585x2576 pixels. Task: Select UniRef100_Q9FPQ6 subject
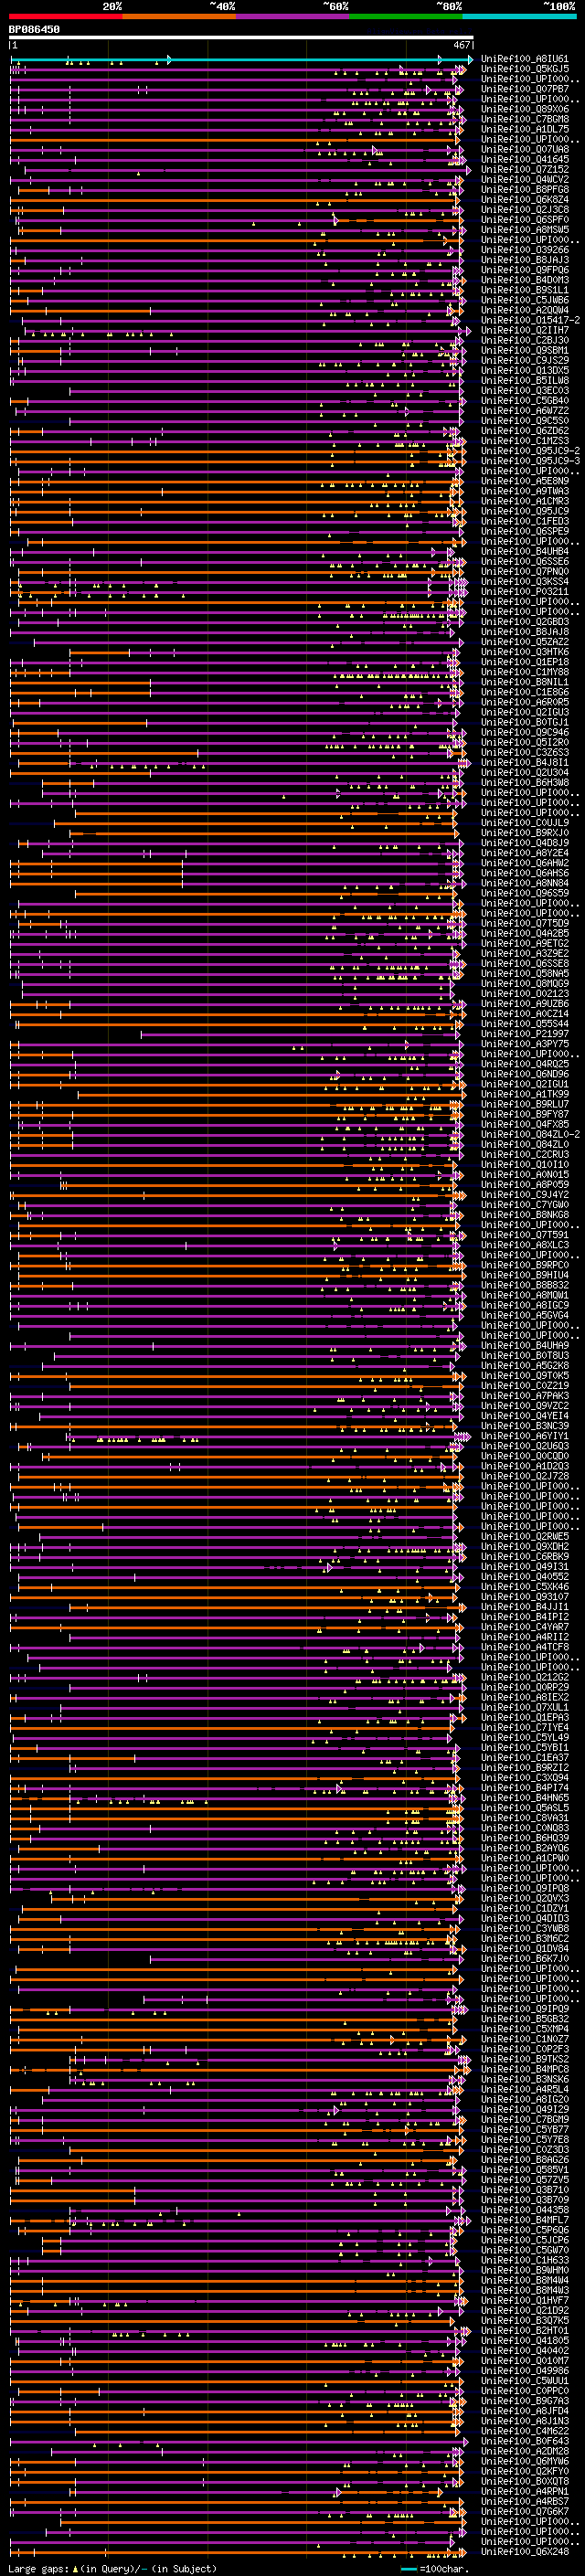tap(525, 270)
